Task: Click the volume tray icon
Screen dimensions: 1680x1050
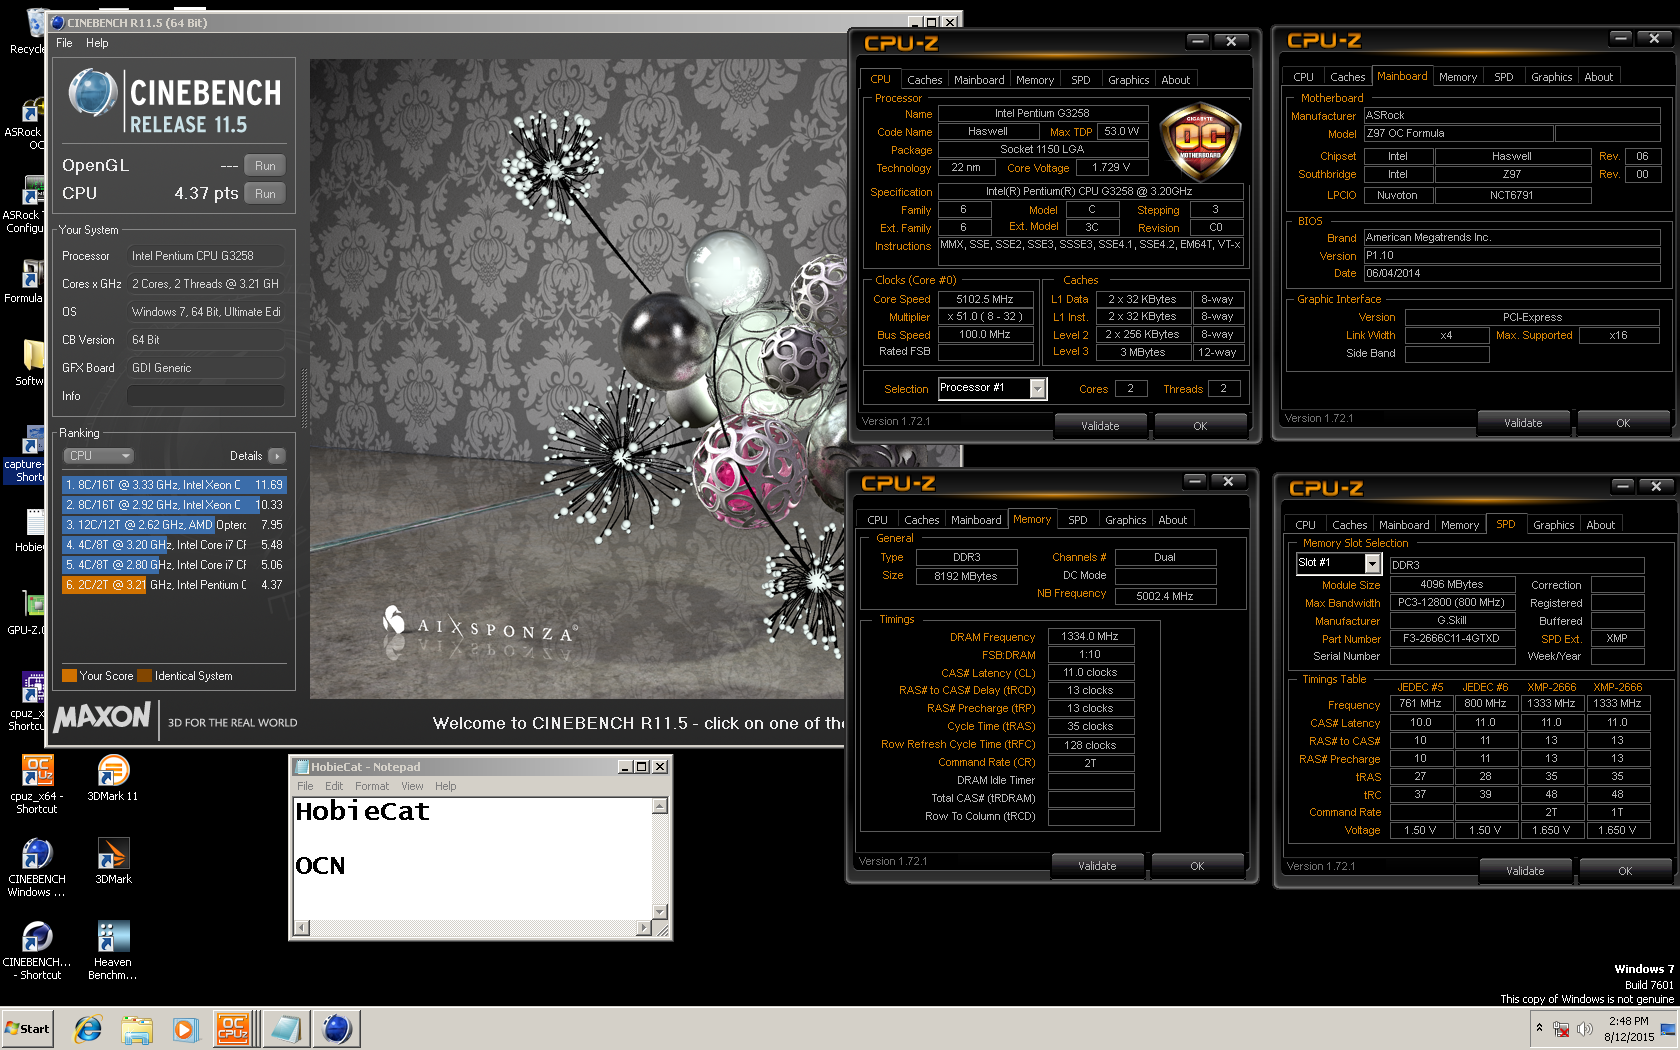Action: click(1585, 1029)
